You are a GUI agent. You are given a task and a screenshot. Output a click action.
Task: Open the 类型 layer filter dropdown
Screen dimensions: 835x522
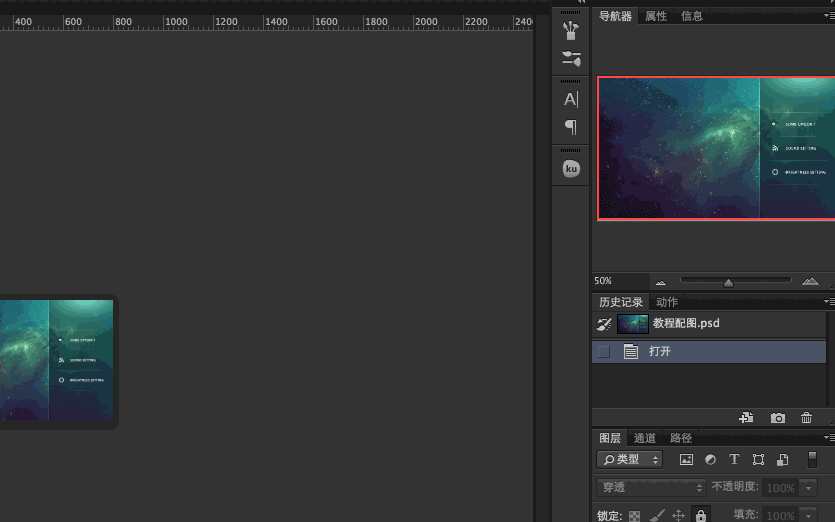(x=629, y=460)
